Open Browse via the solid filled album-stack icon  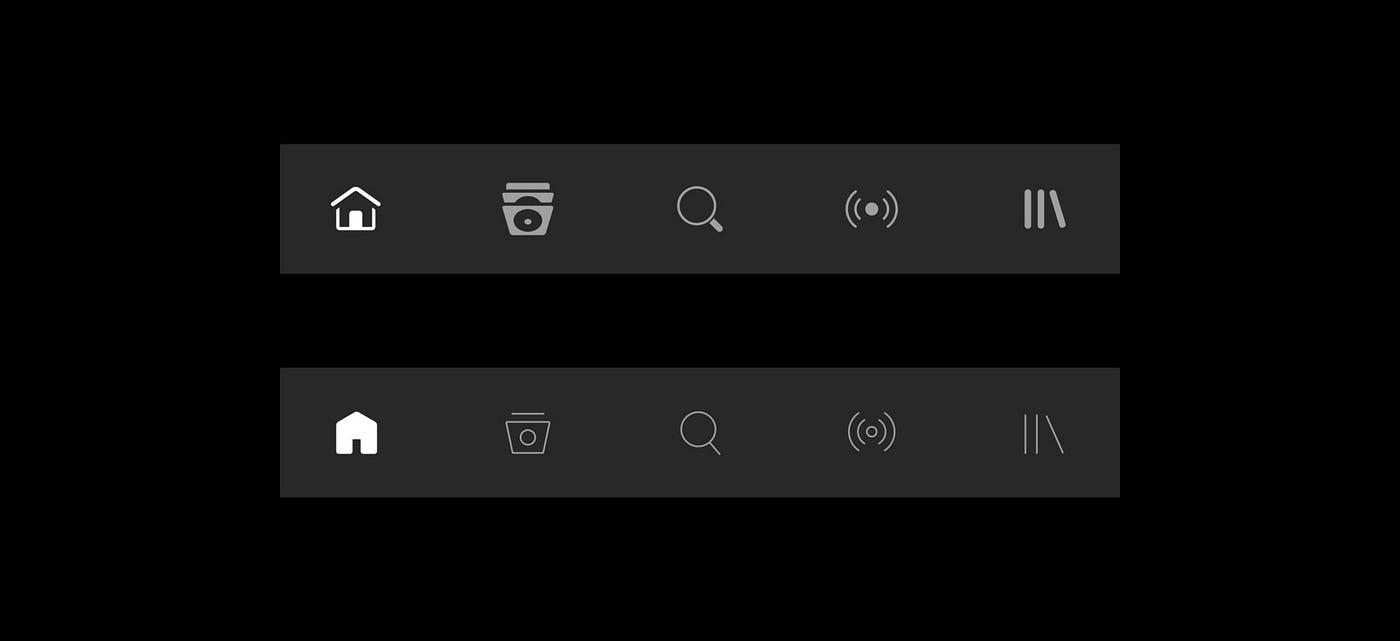click(x=527, y=209)
